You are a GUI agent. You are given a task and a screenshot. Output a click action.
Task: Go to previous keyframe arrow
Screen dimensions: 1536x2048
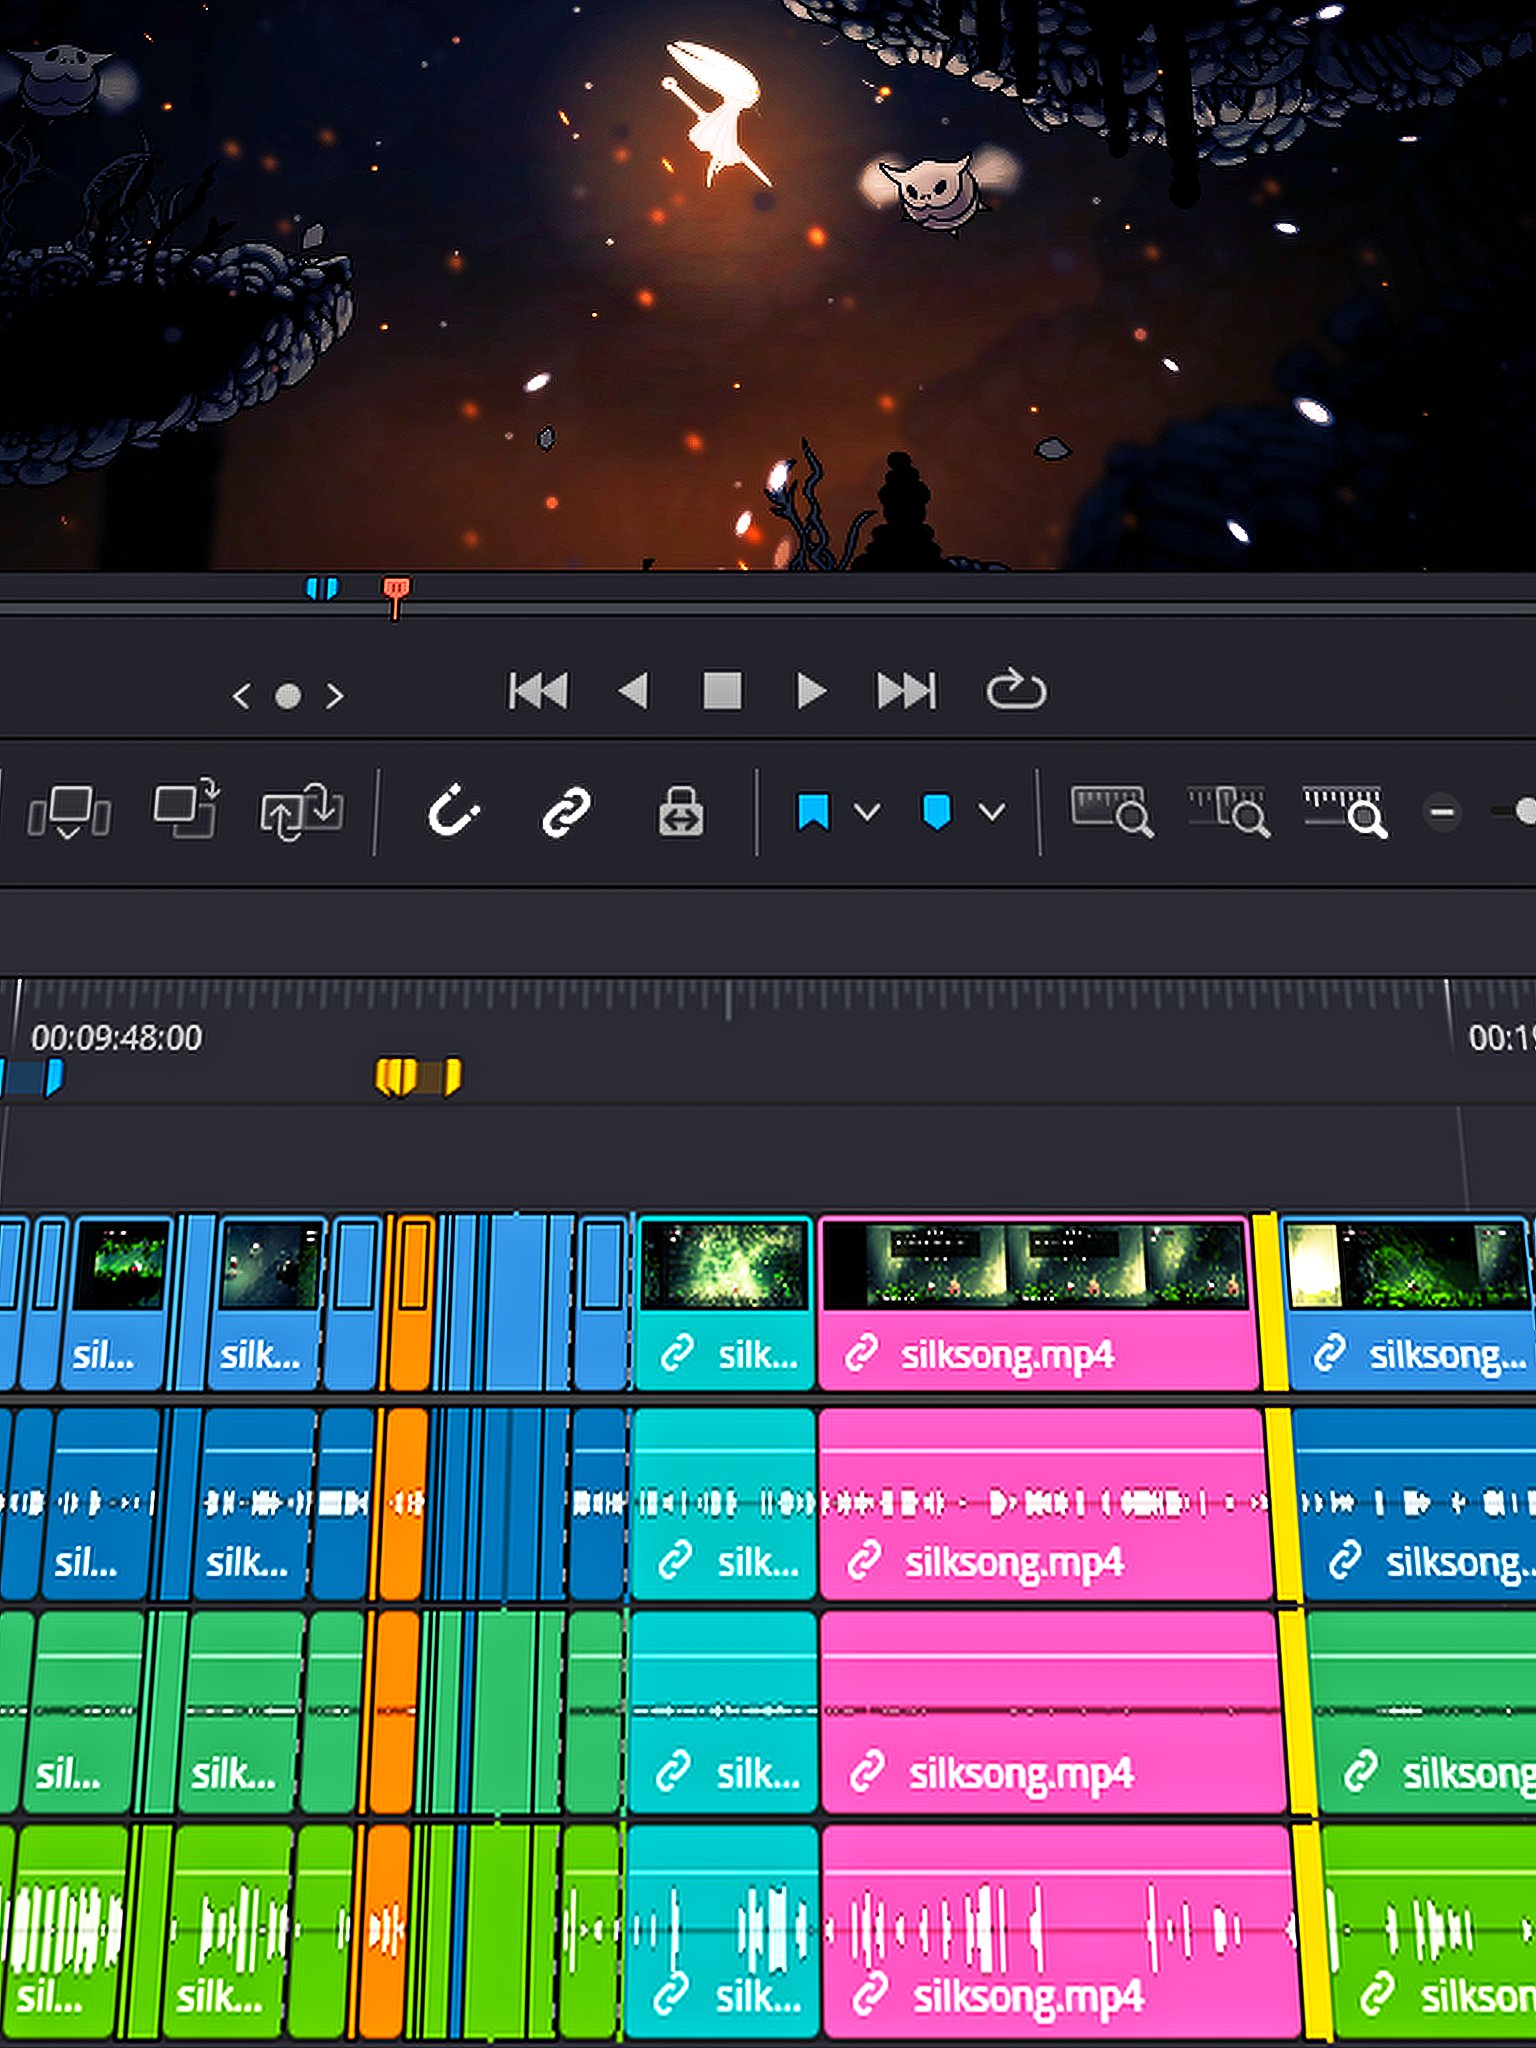click(x=241, y=696)
